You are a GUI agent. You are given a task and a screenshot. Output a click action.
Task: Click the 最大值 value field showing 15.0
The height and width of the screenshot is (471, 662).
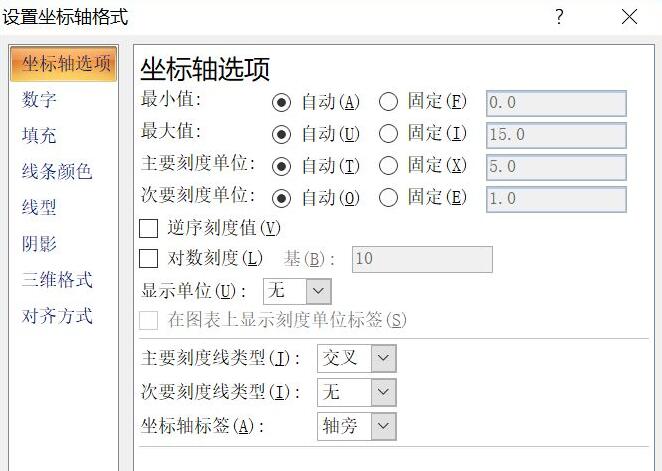coord(556,135)
